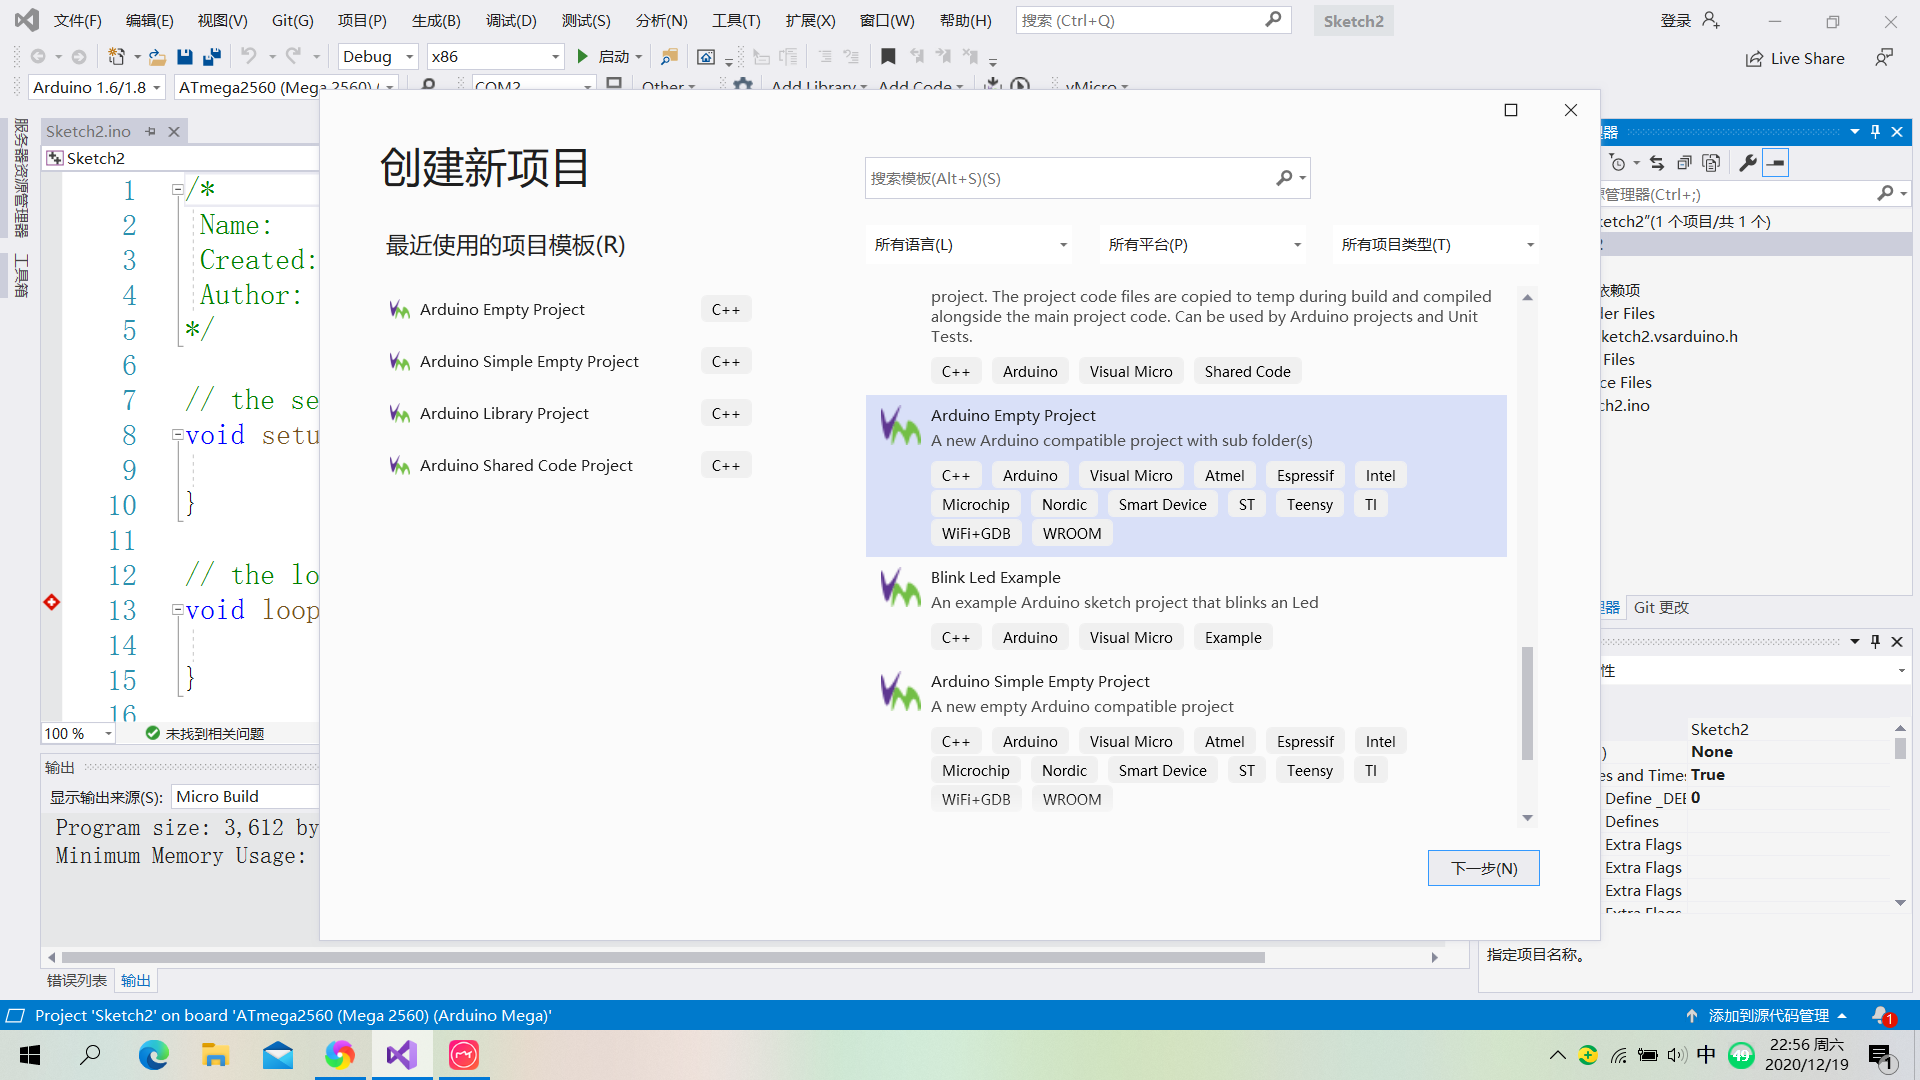Image resolution: width=1920 pixels, height=1080 pixels.
Task: Open Solution Explorer properties wrench icon
Action: click(1747, 163)
